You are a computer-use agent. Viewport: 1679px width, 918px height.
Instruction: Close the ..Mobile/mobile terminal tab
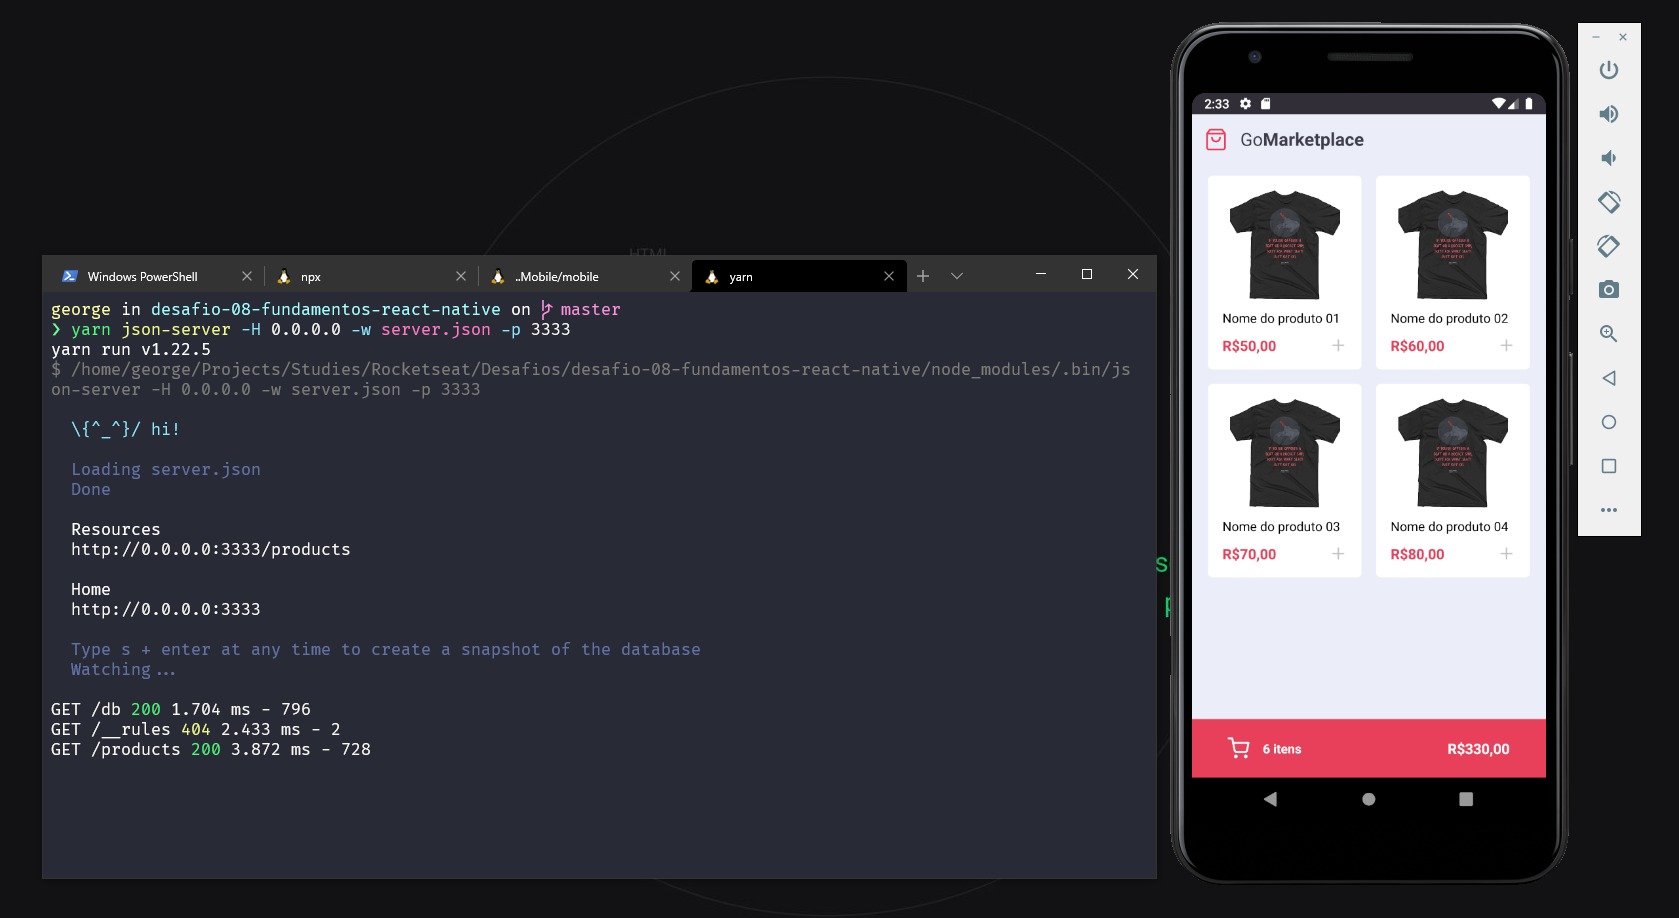coord(675,277)
